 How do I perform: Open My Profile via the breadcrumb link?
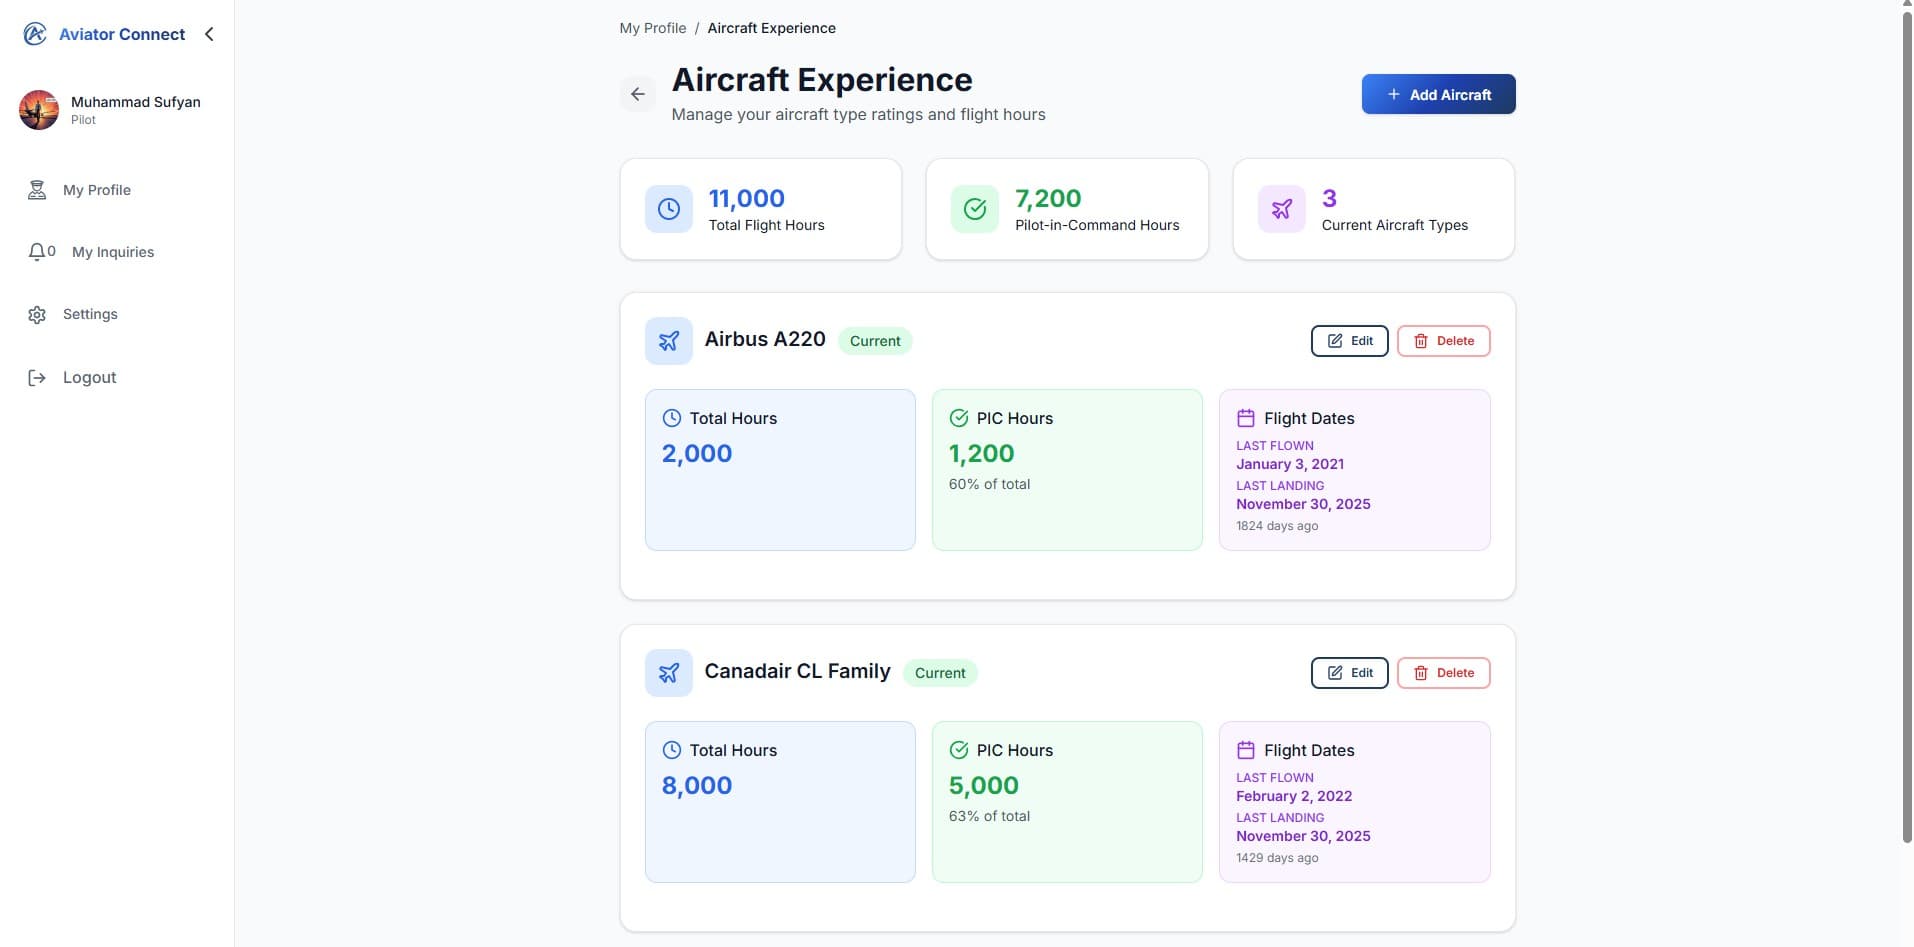(652, 27)
